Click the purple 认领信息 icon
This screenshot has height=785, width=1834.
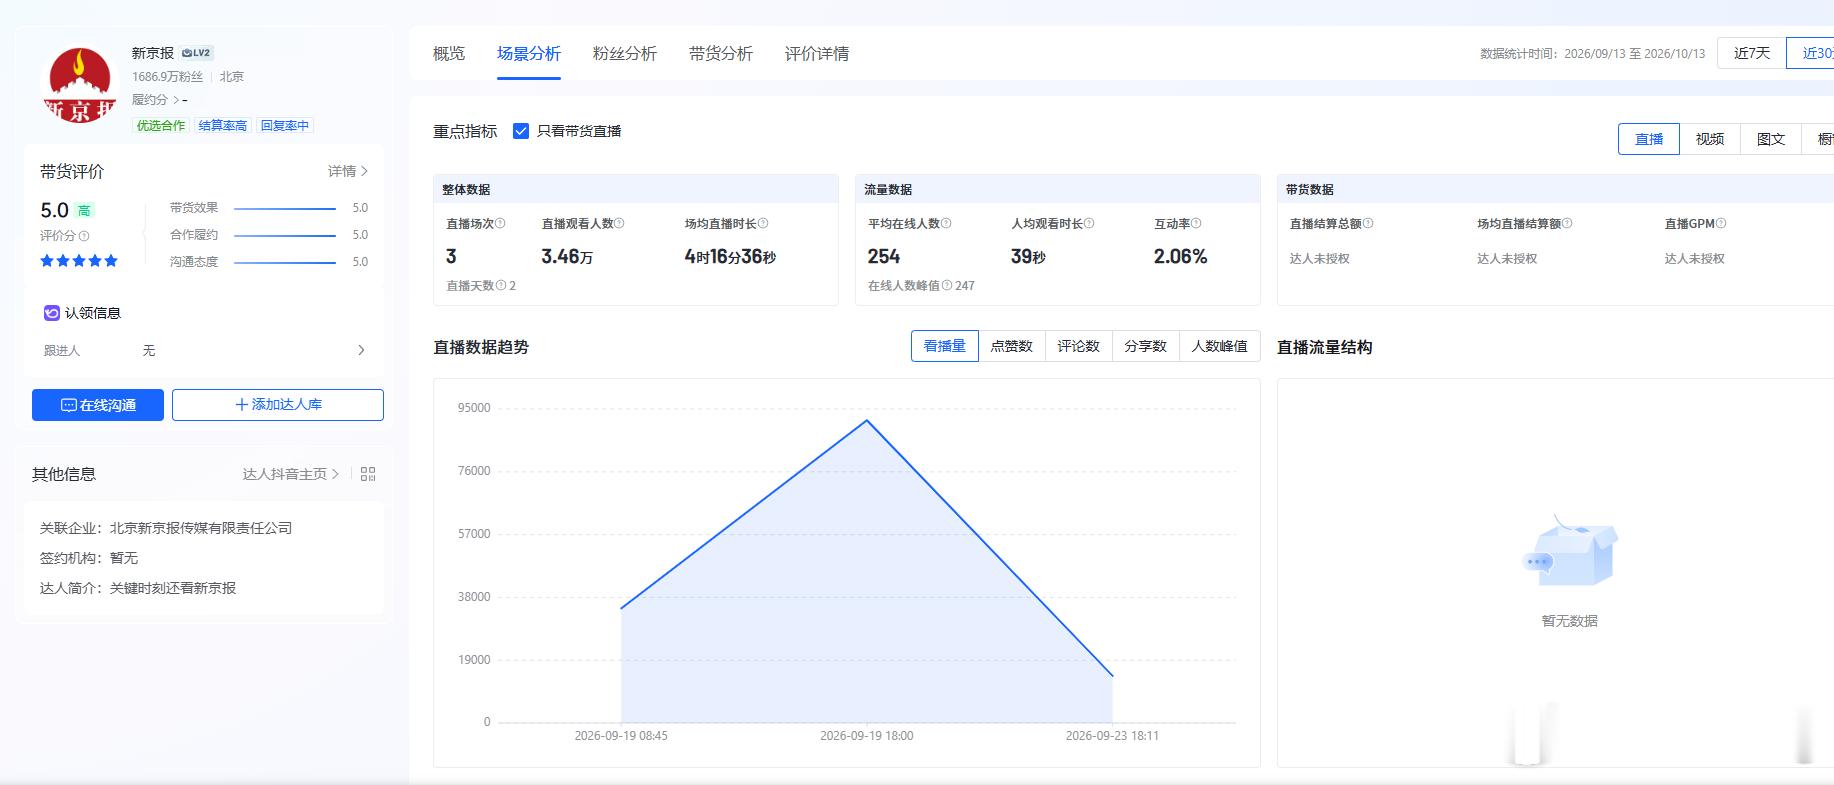(52, 313)
